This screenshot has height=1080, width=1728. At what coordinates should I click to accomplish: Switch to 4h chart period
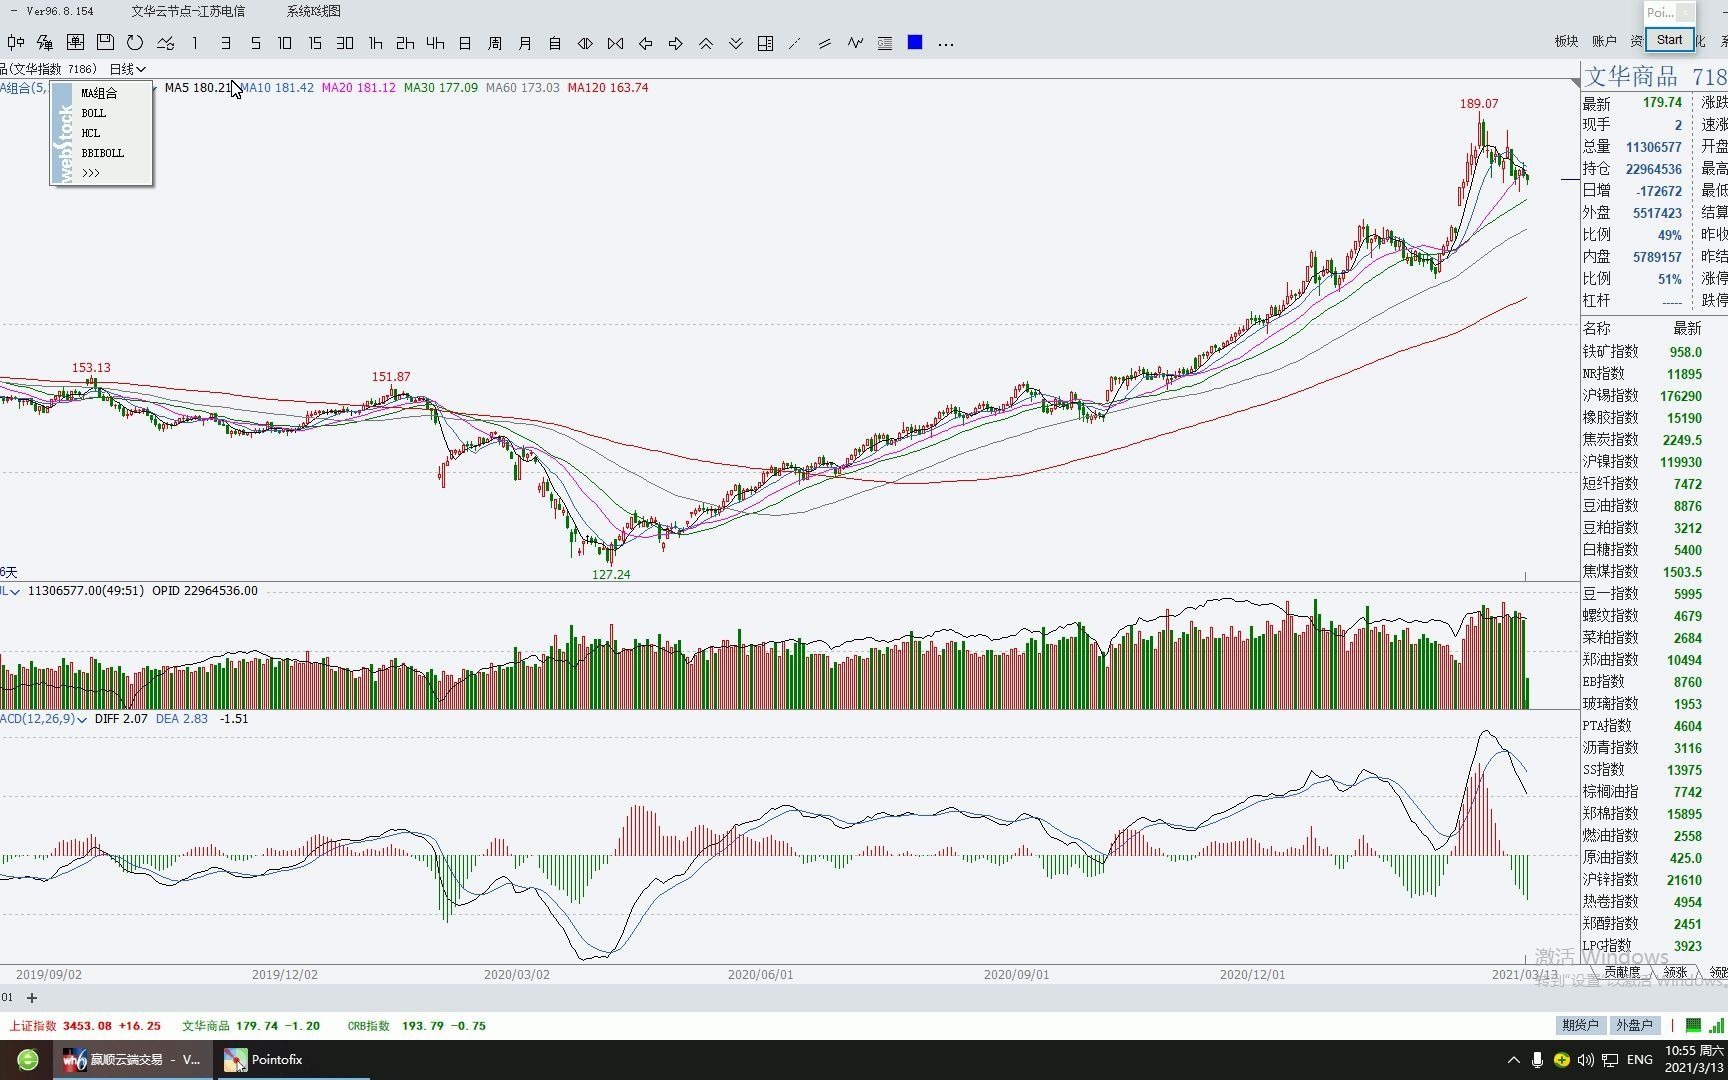coord(435,43)
